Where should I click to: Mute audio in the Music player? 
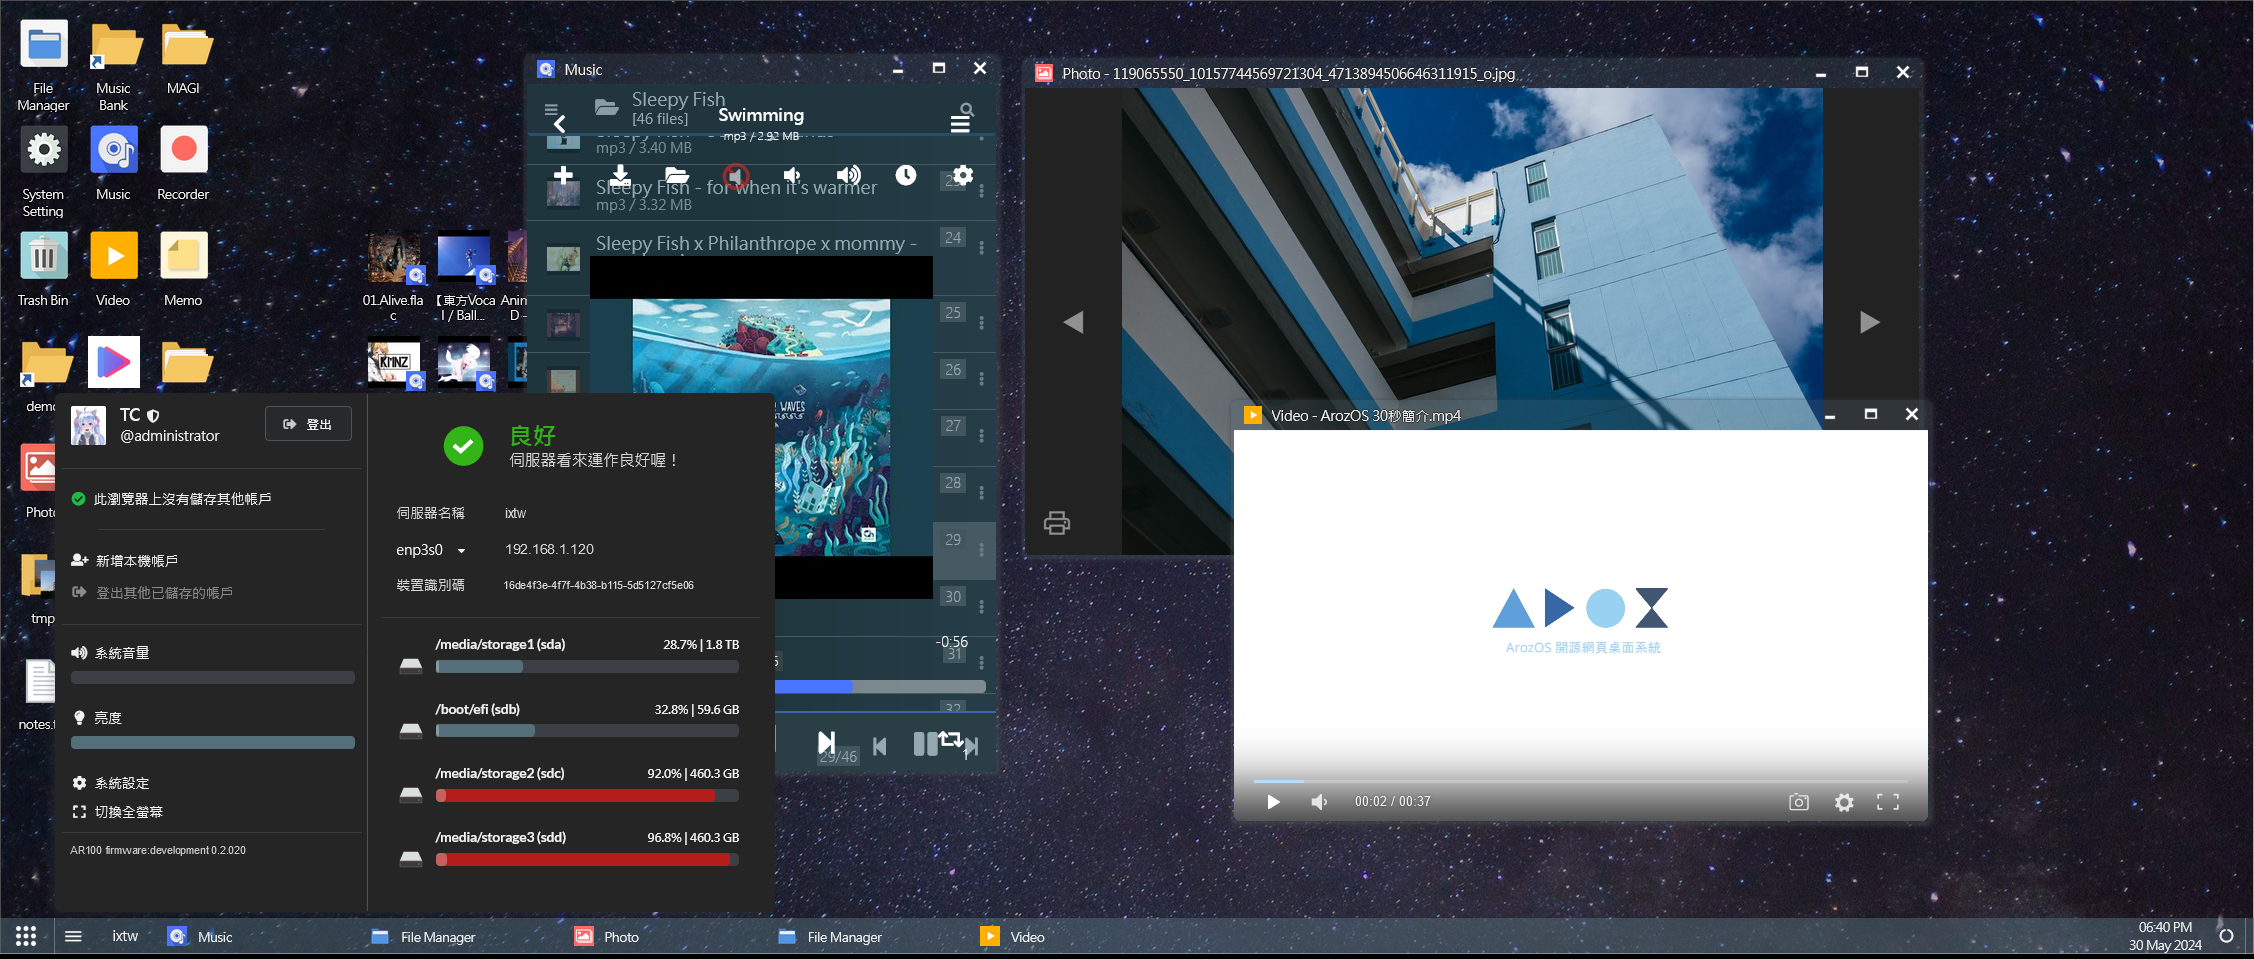pos(736,177)
